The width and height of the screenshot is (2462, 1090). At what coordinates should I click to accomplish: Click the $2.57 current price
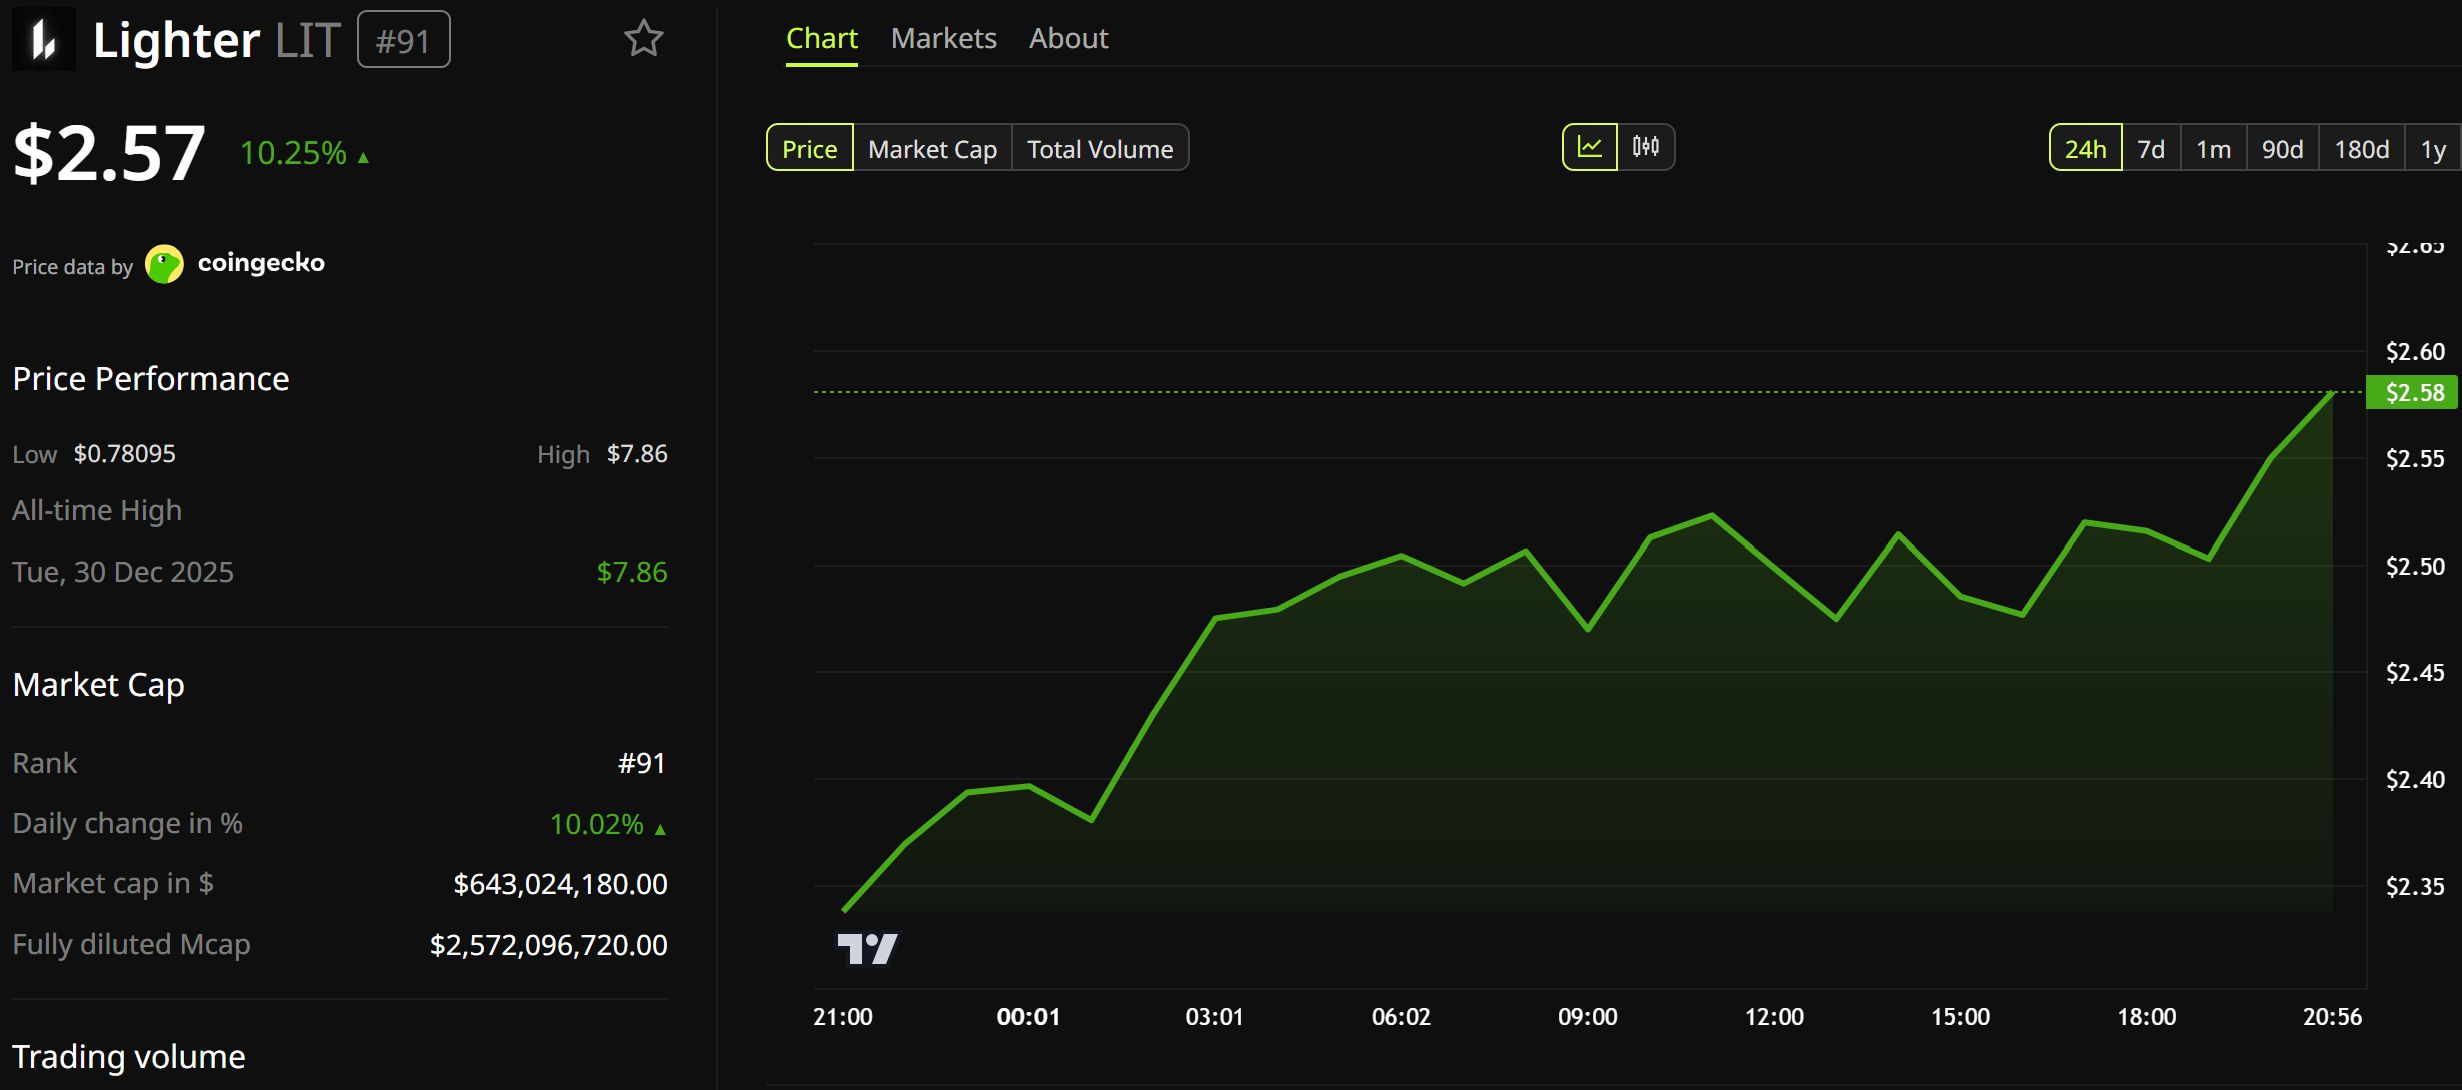click(x=110, y=153)
